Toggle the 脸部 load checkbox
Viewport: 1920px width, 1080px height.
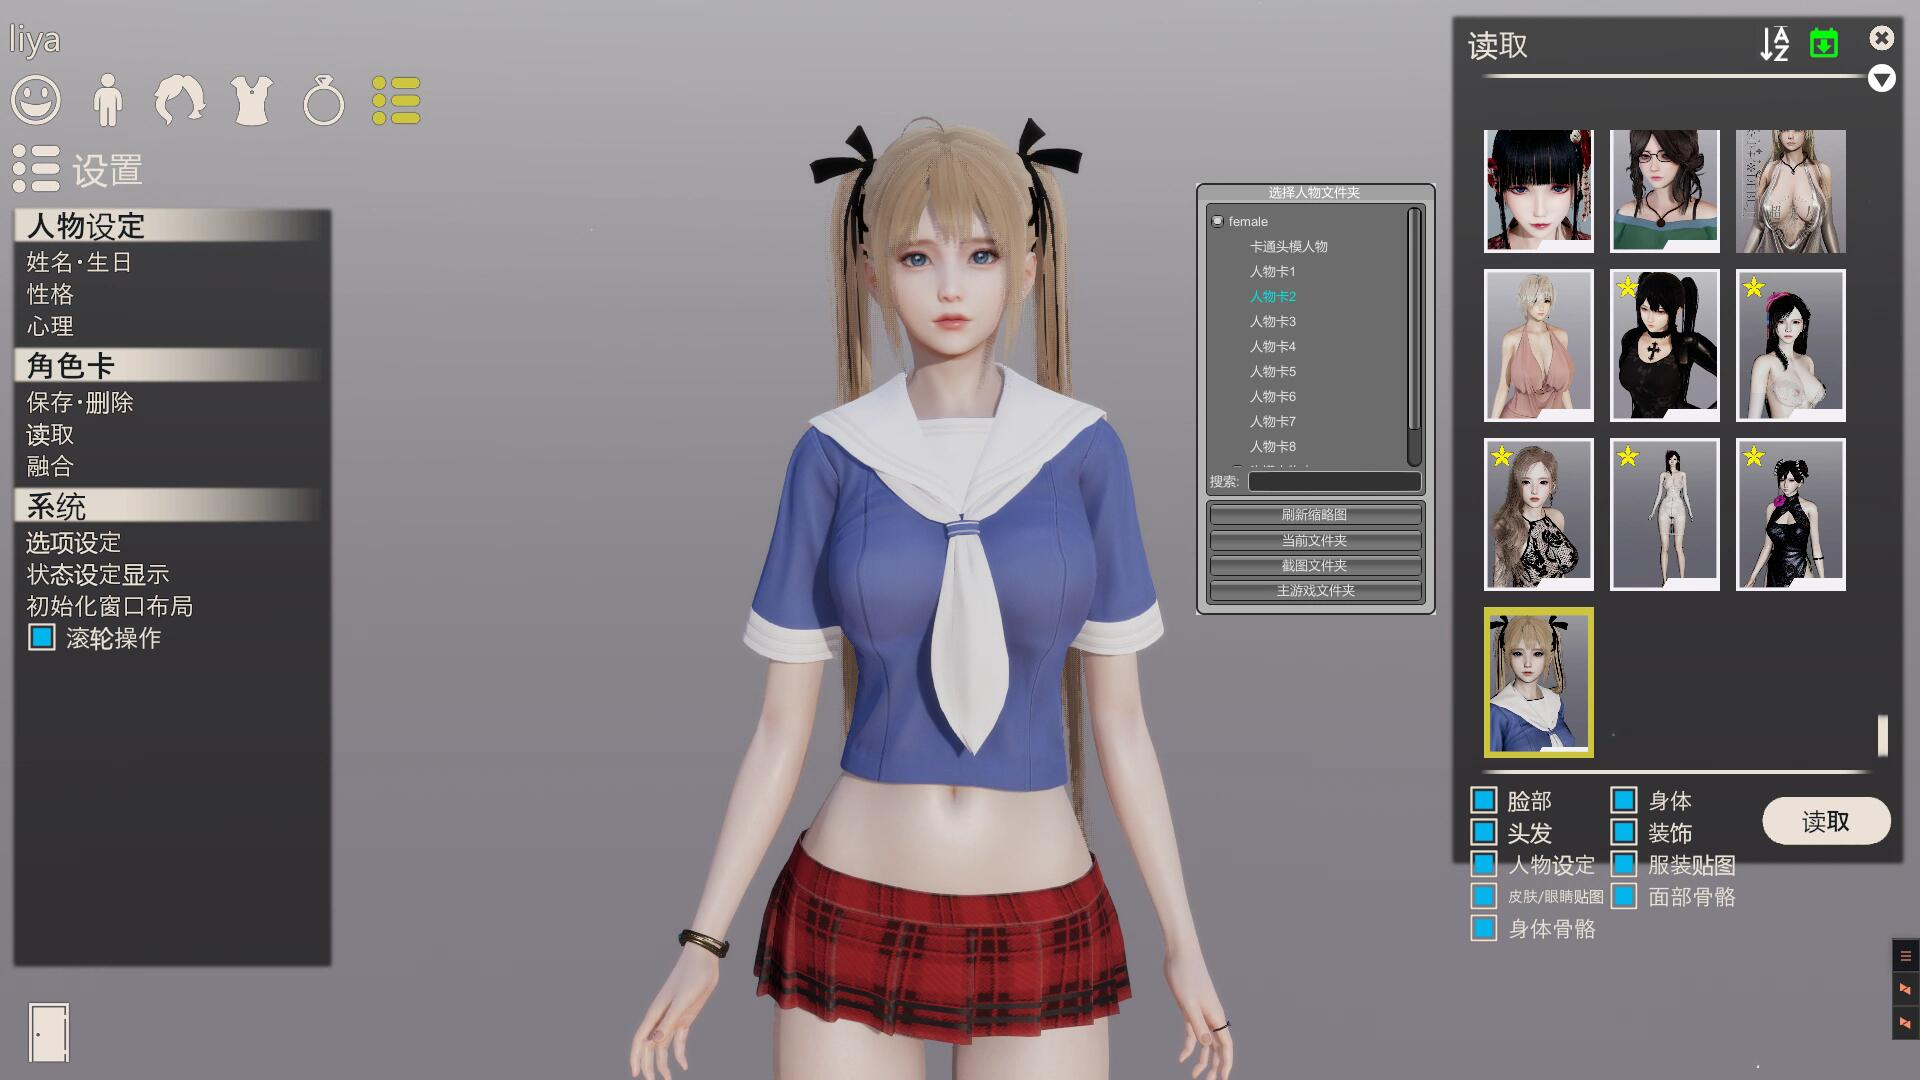[x=1484, y=801]
